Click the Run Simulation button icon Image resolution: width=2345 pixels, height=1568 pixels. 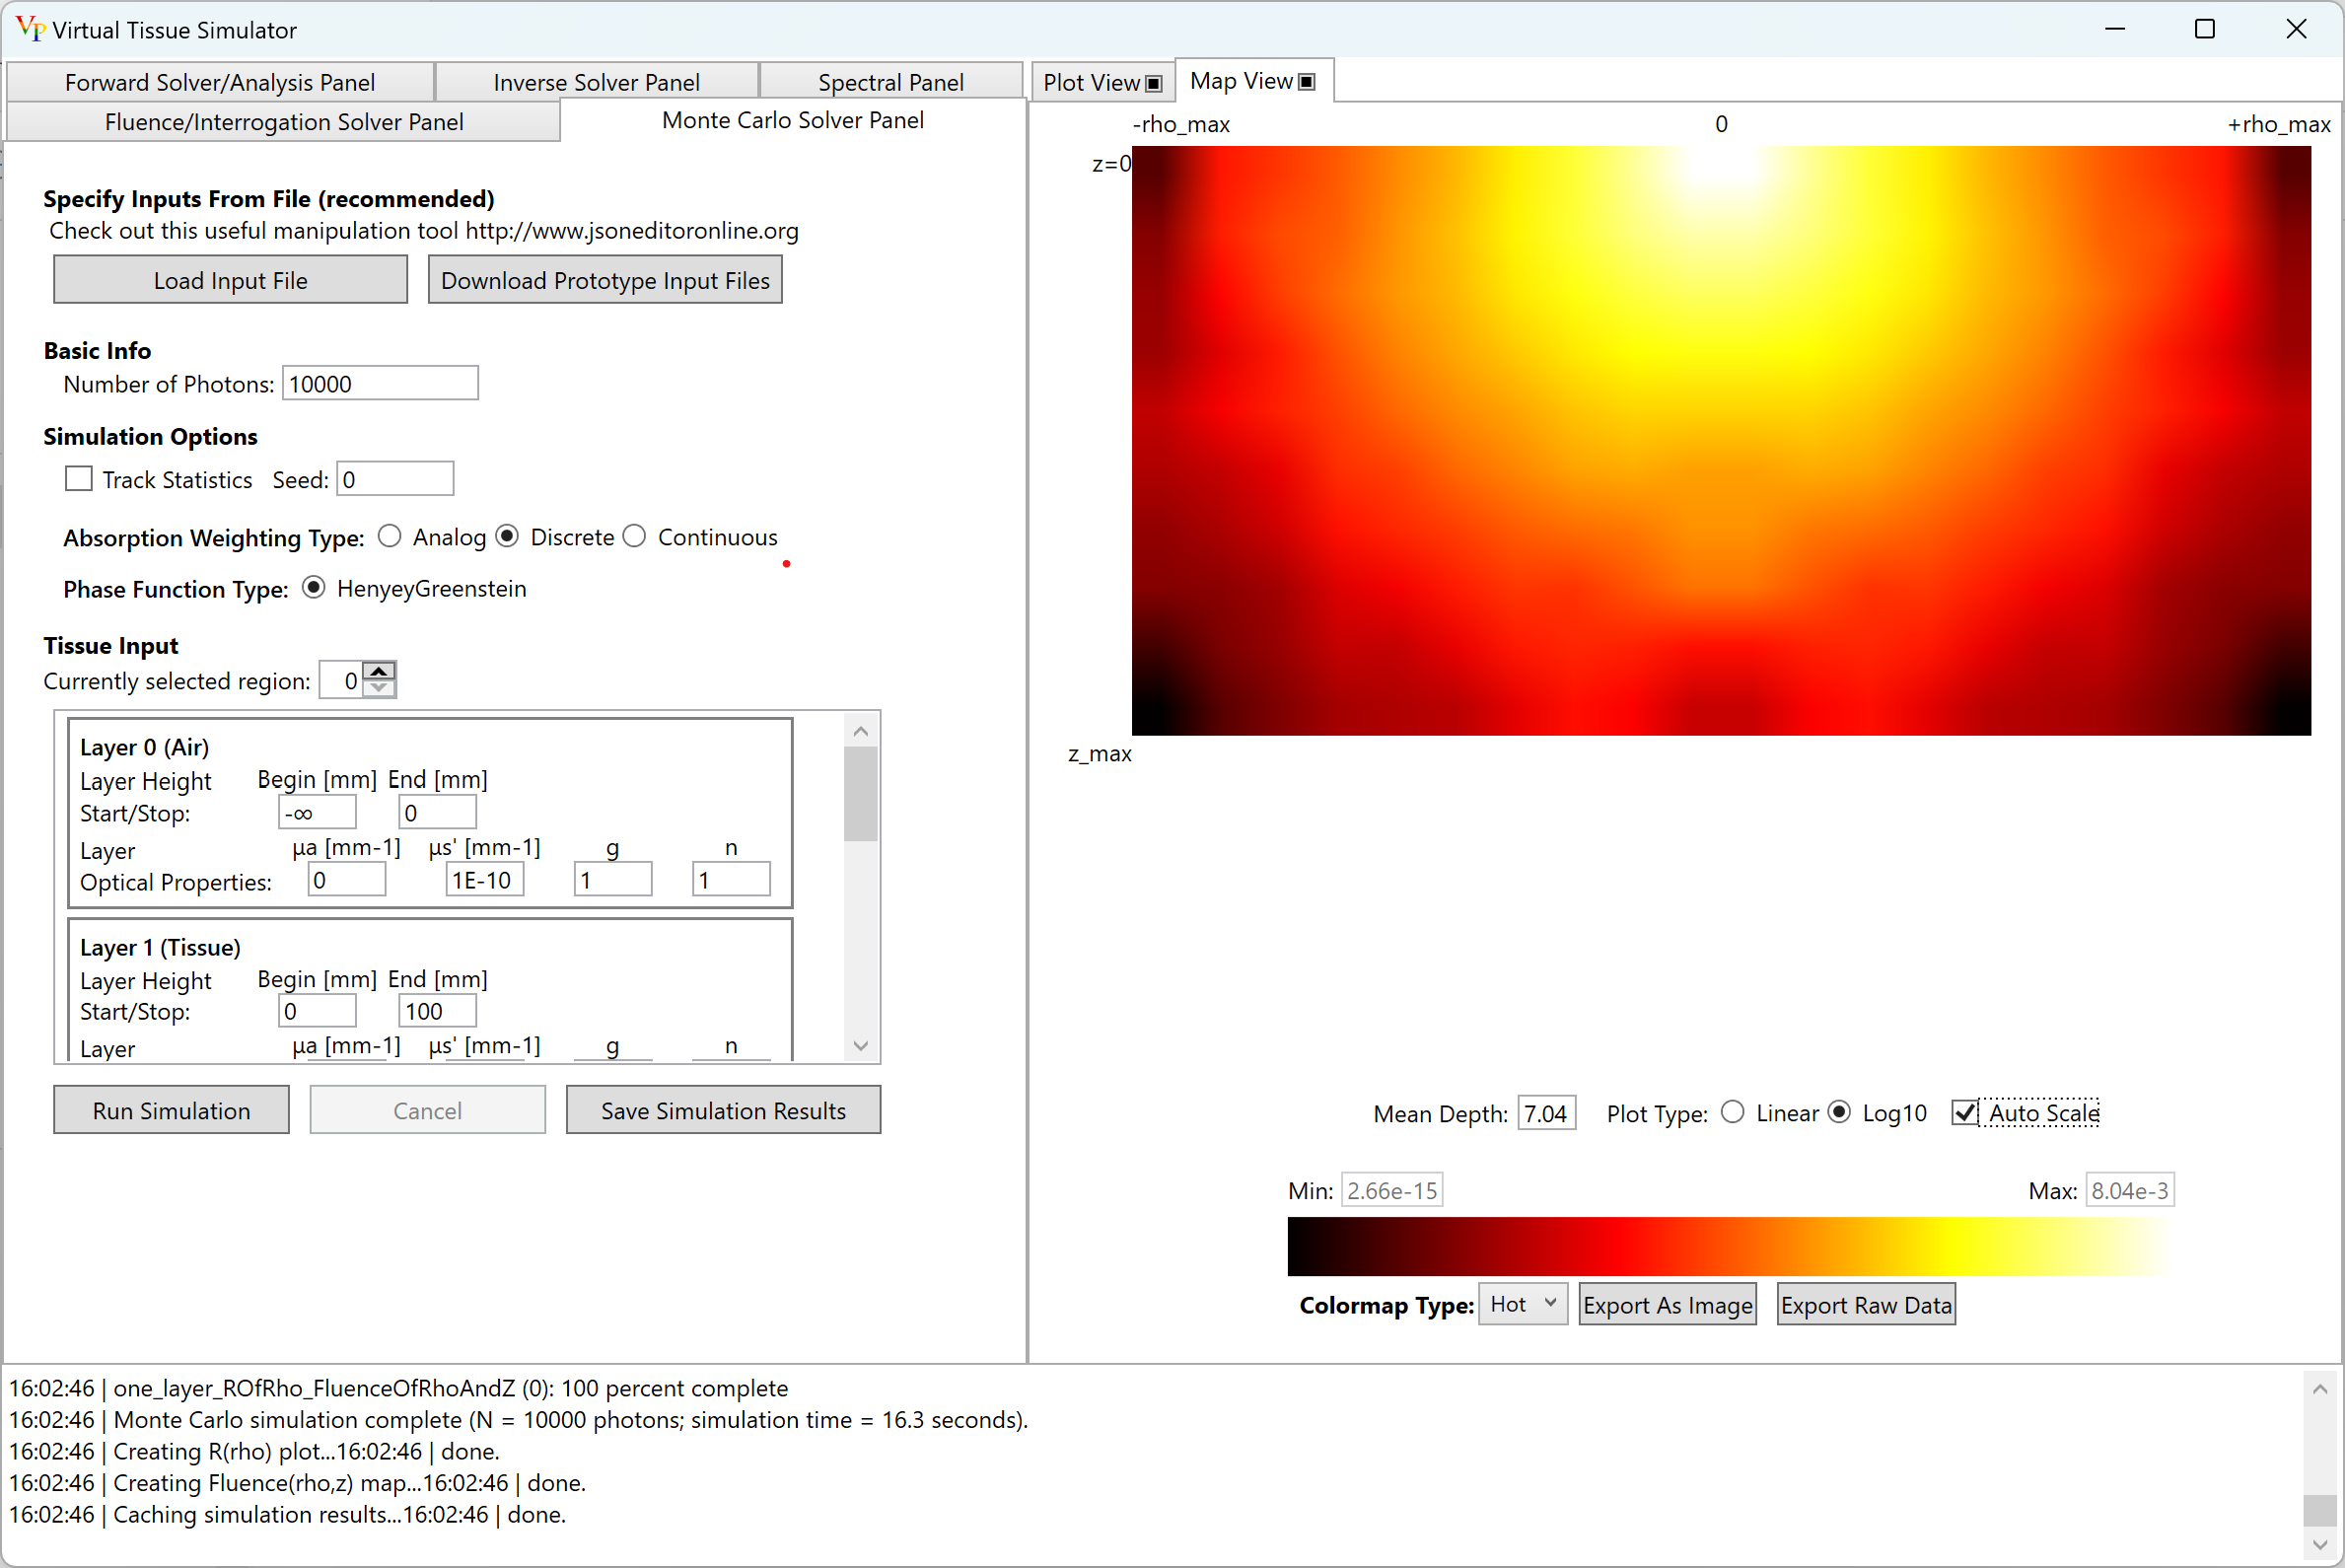click(170, 1107)
